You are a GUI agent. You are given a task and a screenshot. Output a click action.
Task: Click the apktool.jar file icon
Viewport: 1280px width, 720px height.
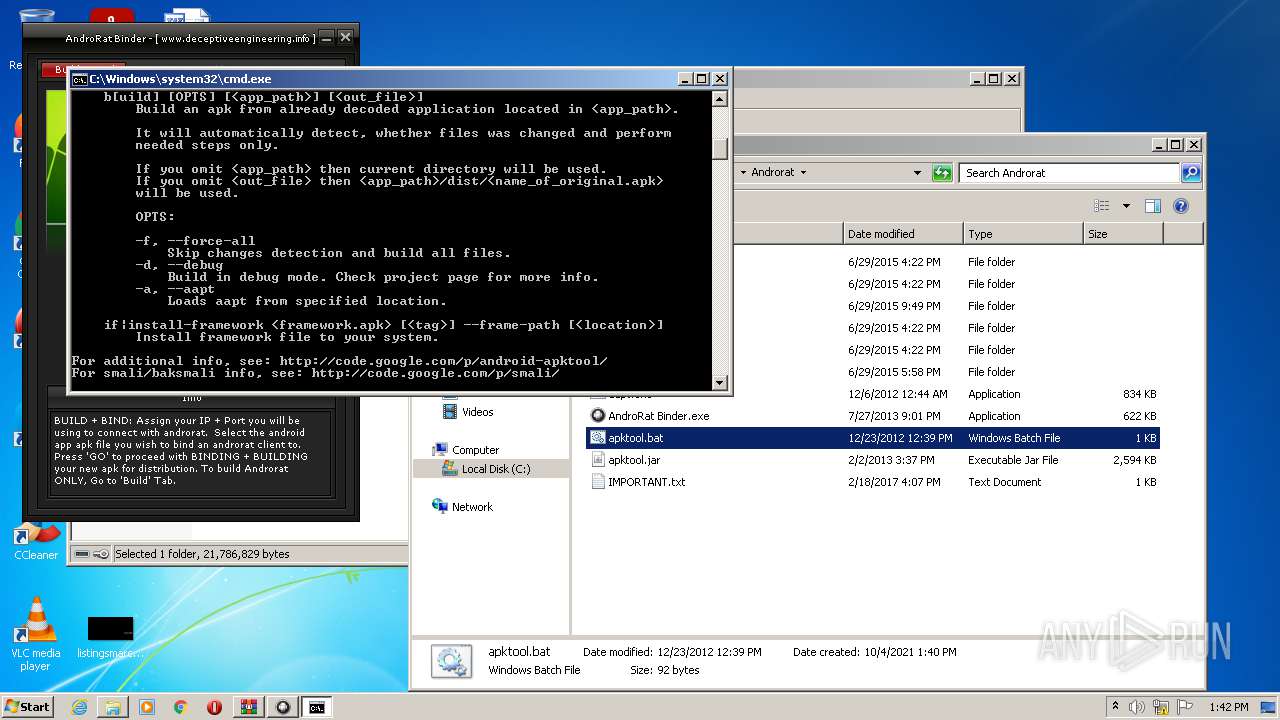pos(598,460)
